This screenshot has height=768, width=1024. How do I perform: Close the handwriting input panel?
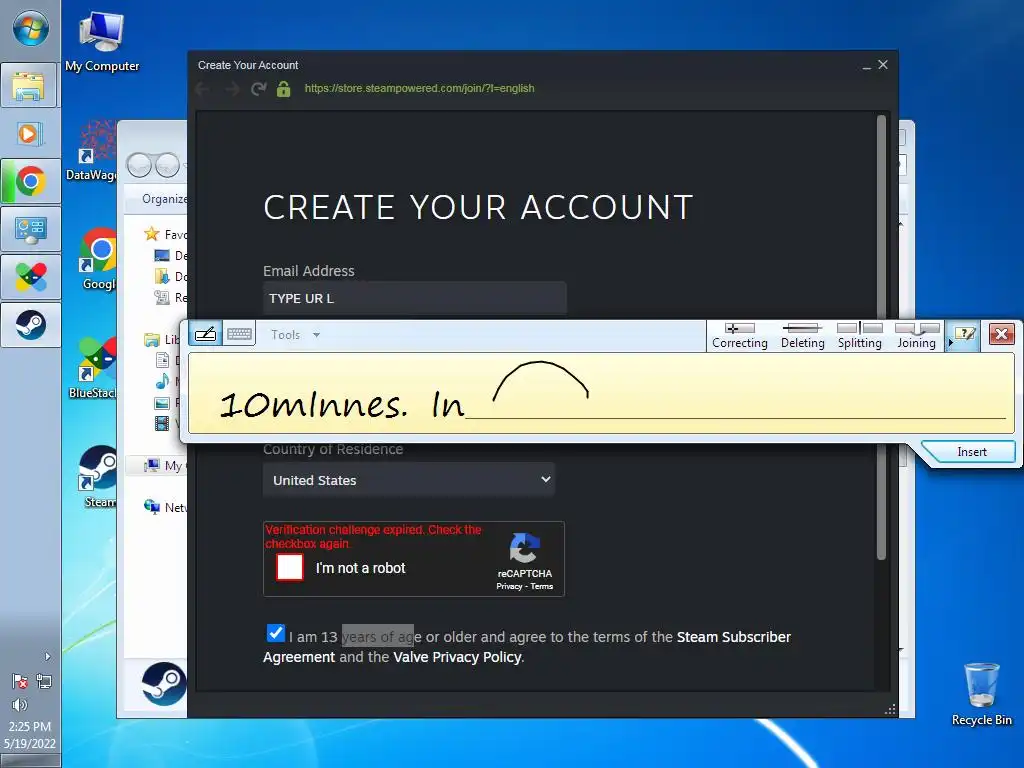[x=1001, y=334]
